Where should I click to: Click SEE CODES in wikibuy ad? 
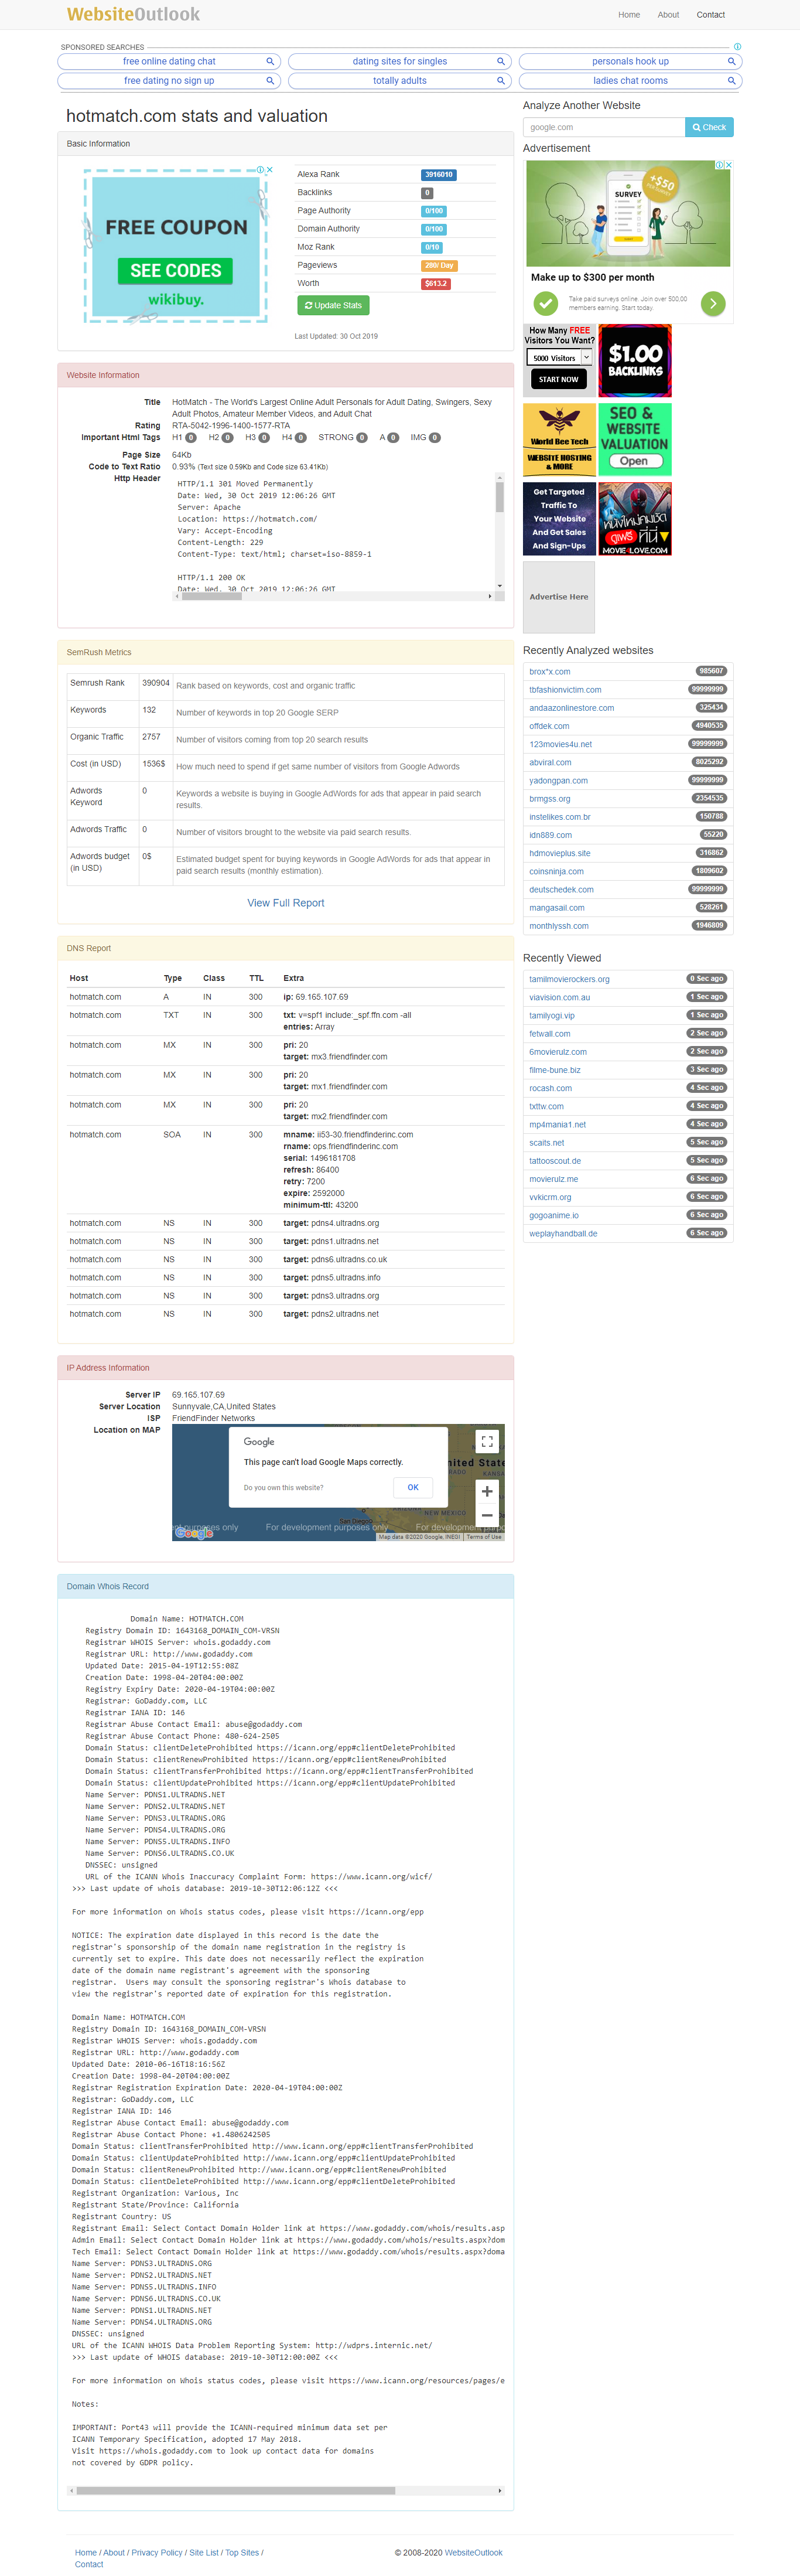(175, 270)
